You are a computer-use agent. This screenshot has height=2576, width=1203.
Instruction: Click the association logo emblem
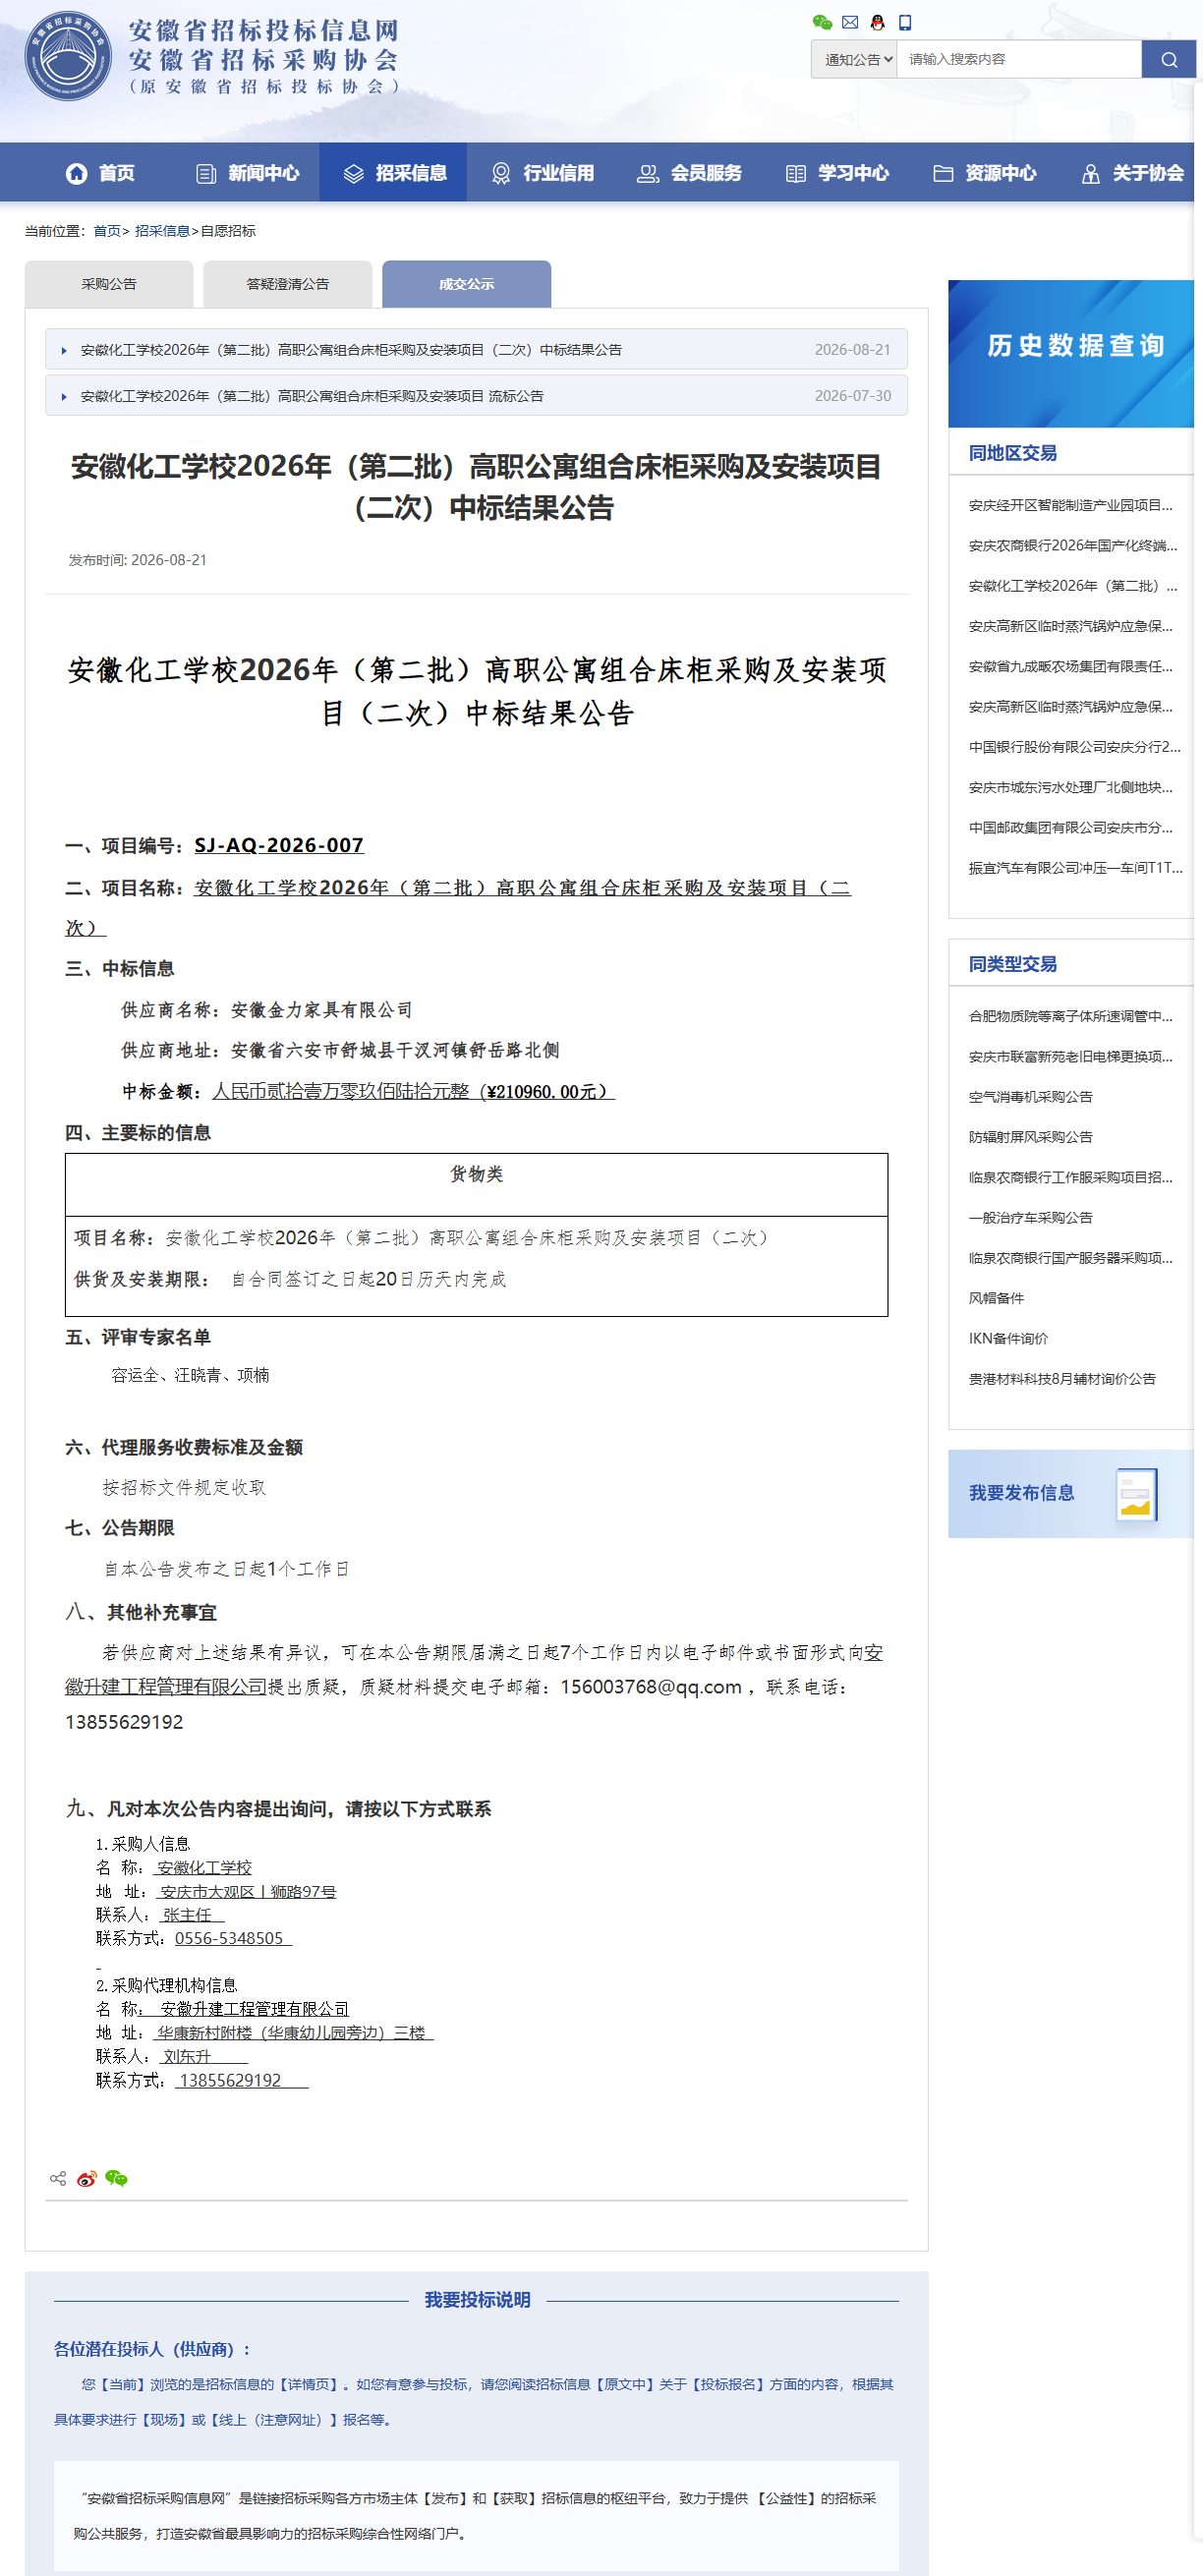(x=68, y=56)
